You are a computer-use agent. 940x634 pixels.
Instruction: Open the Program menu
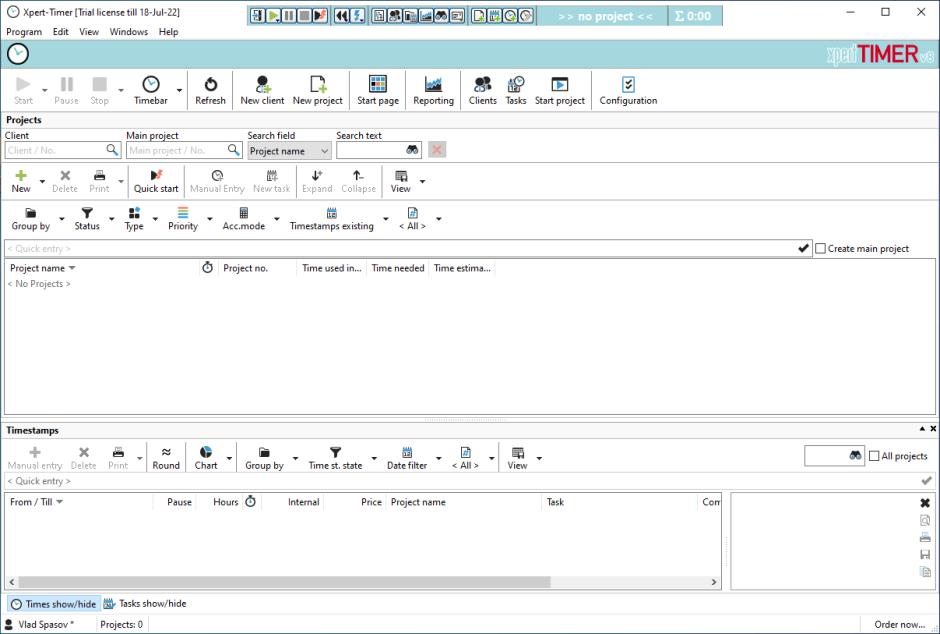[24, 32]
